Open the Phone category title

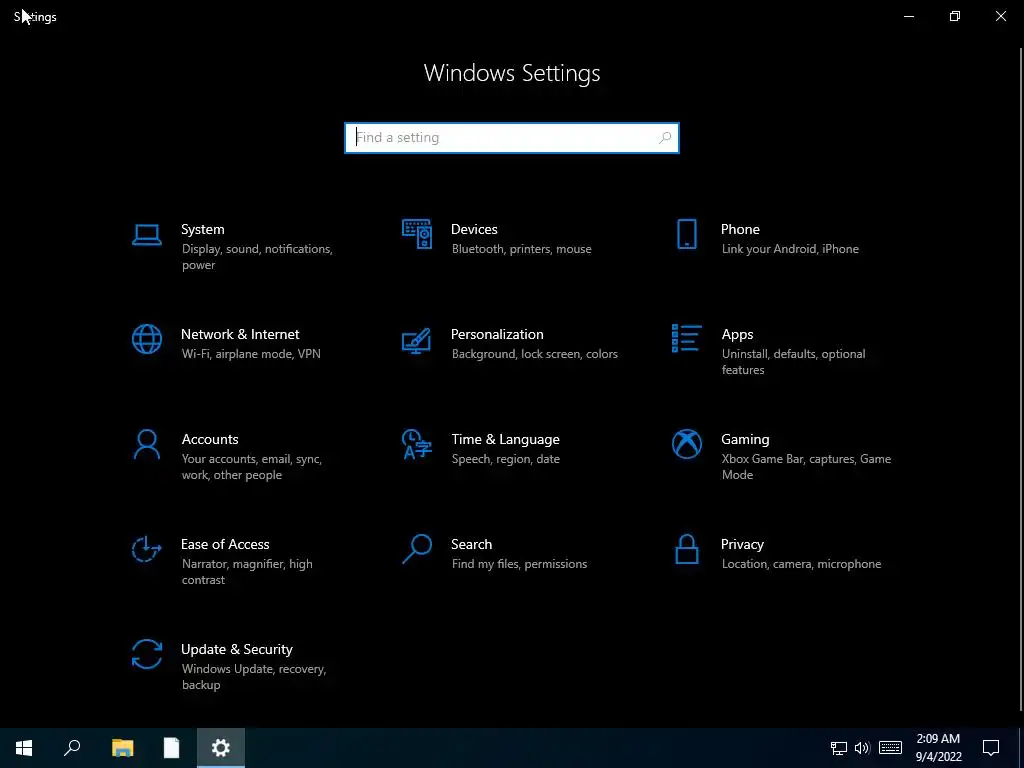tap(740, 229)
